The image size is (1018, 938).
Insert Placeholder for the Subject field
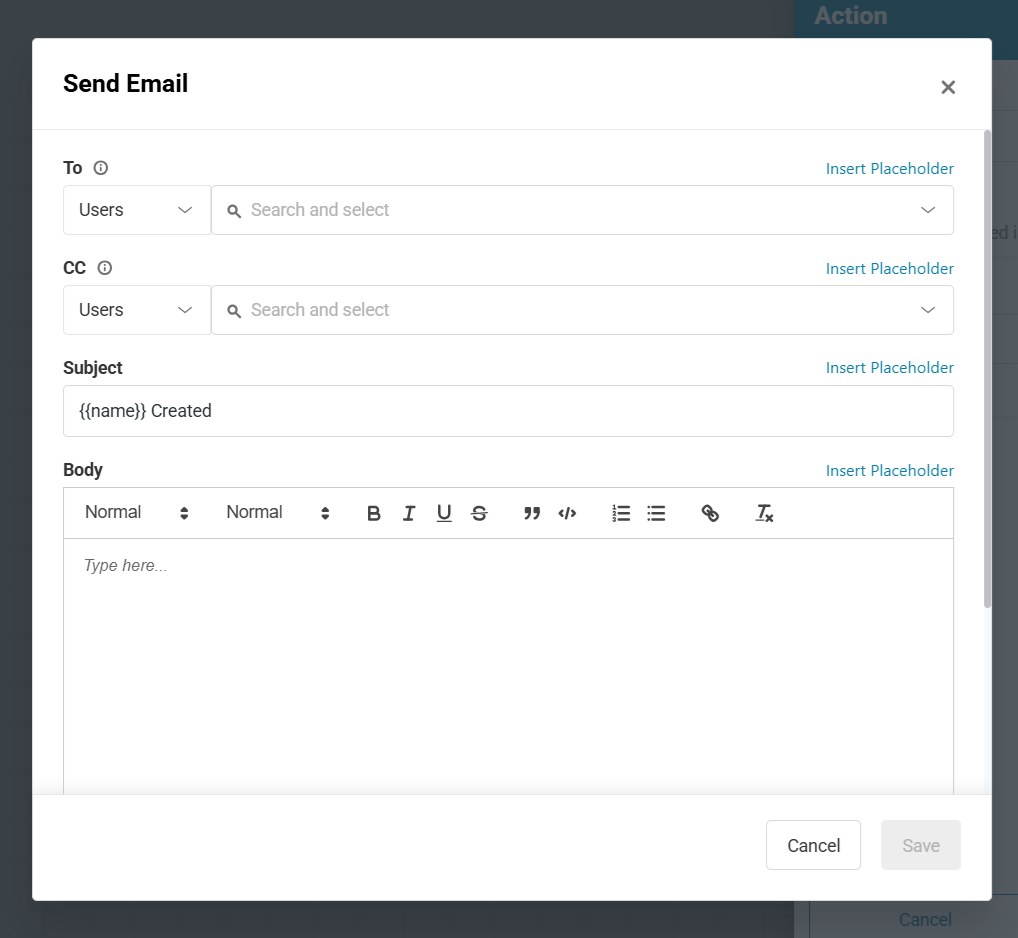pos(889,368)
